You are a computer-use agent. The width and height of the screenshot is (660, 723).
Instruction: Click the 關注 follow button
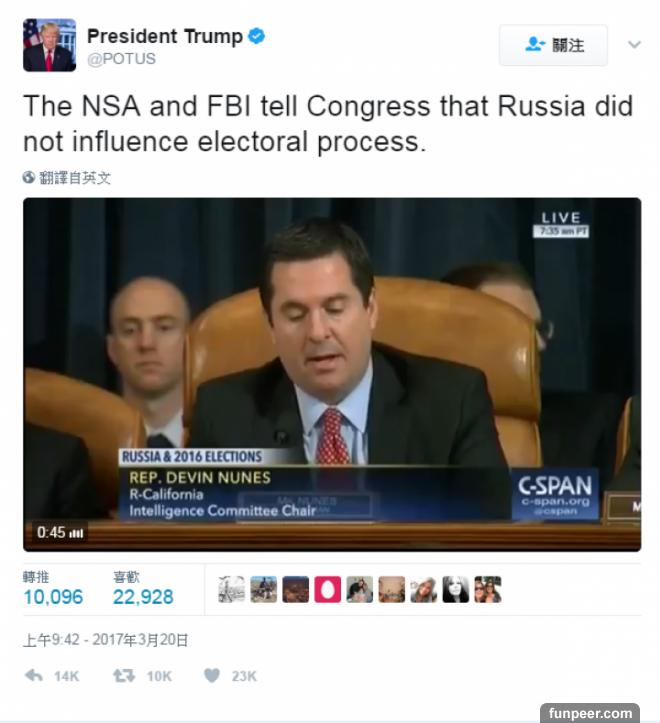coord(553,45)
